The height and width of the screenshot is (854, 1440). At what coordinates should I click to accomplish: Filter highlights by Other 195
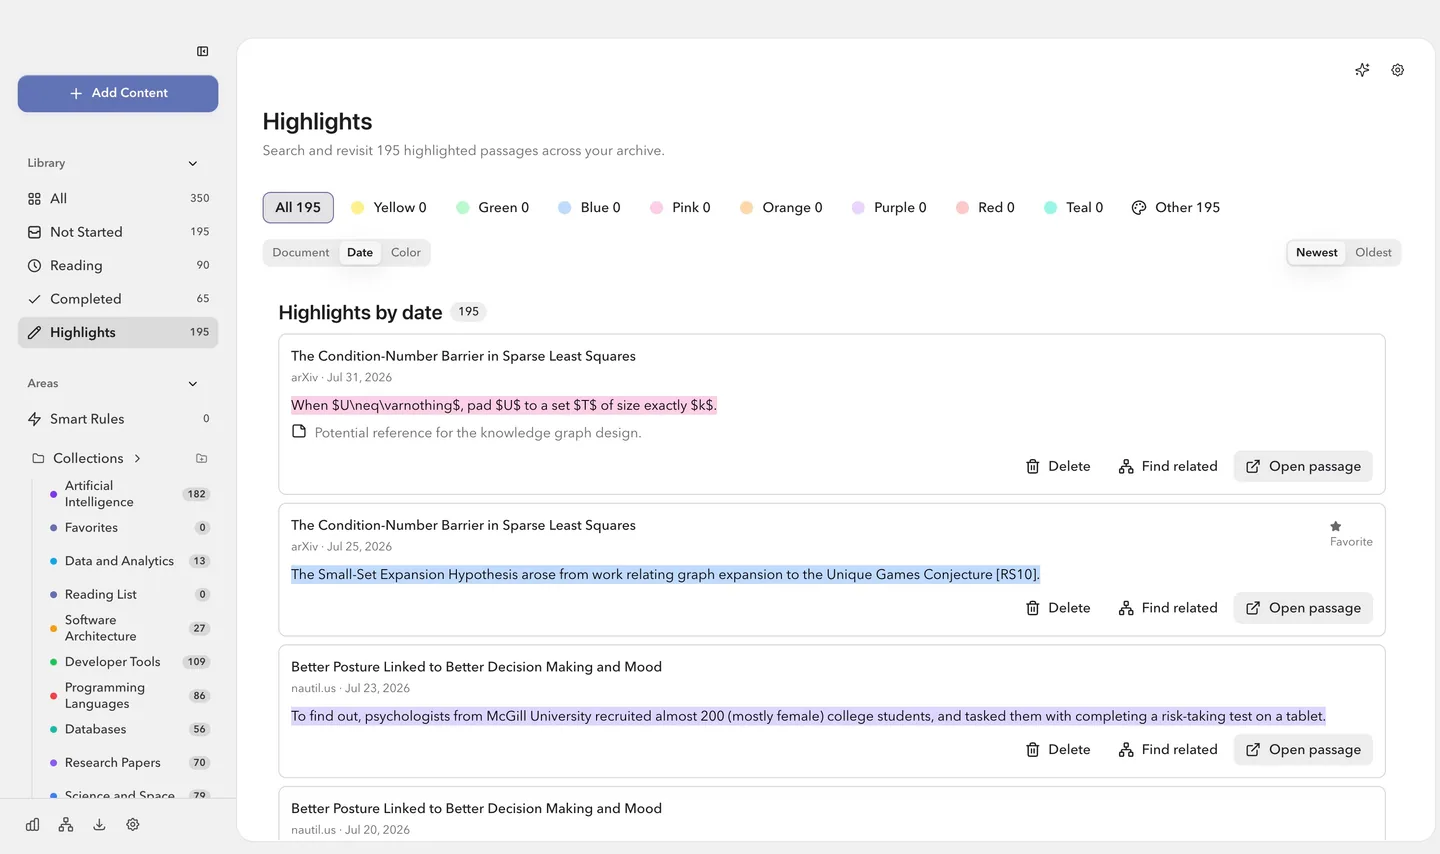click(1176, 207)
